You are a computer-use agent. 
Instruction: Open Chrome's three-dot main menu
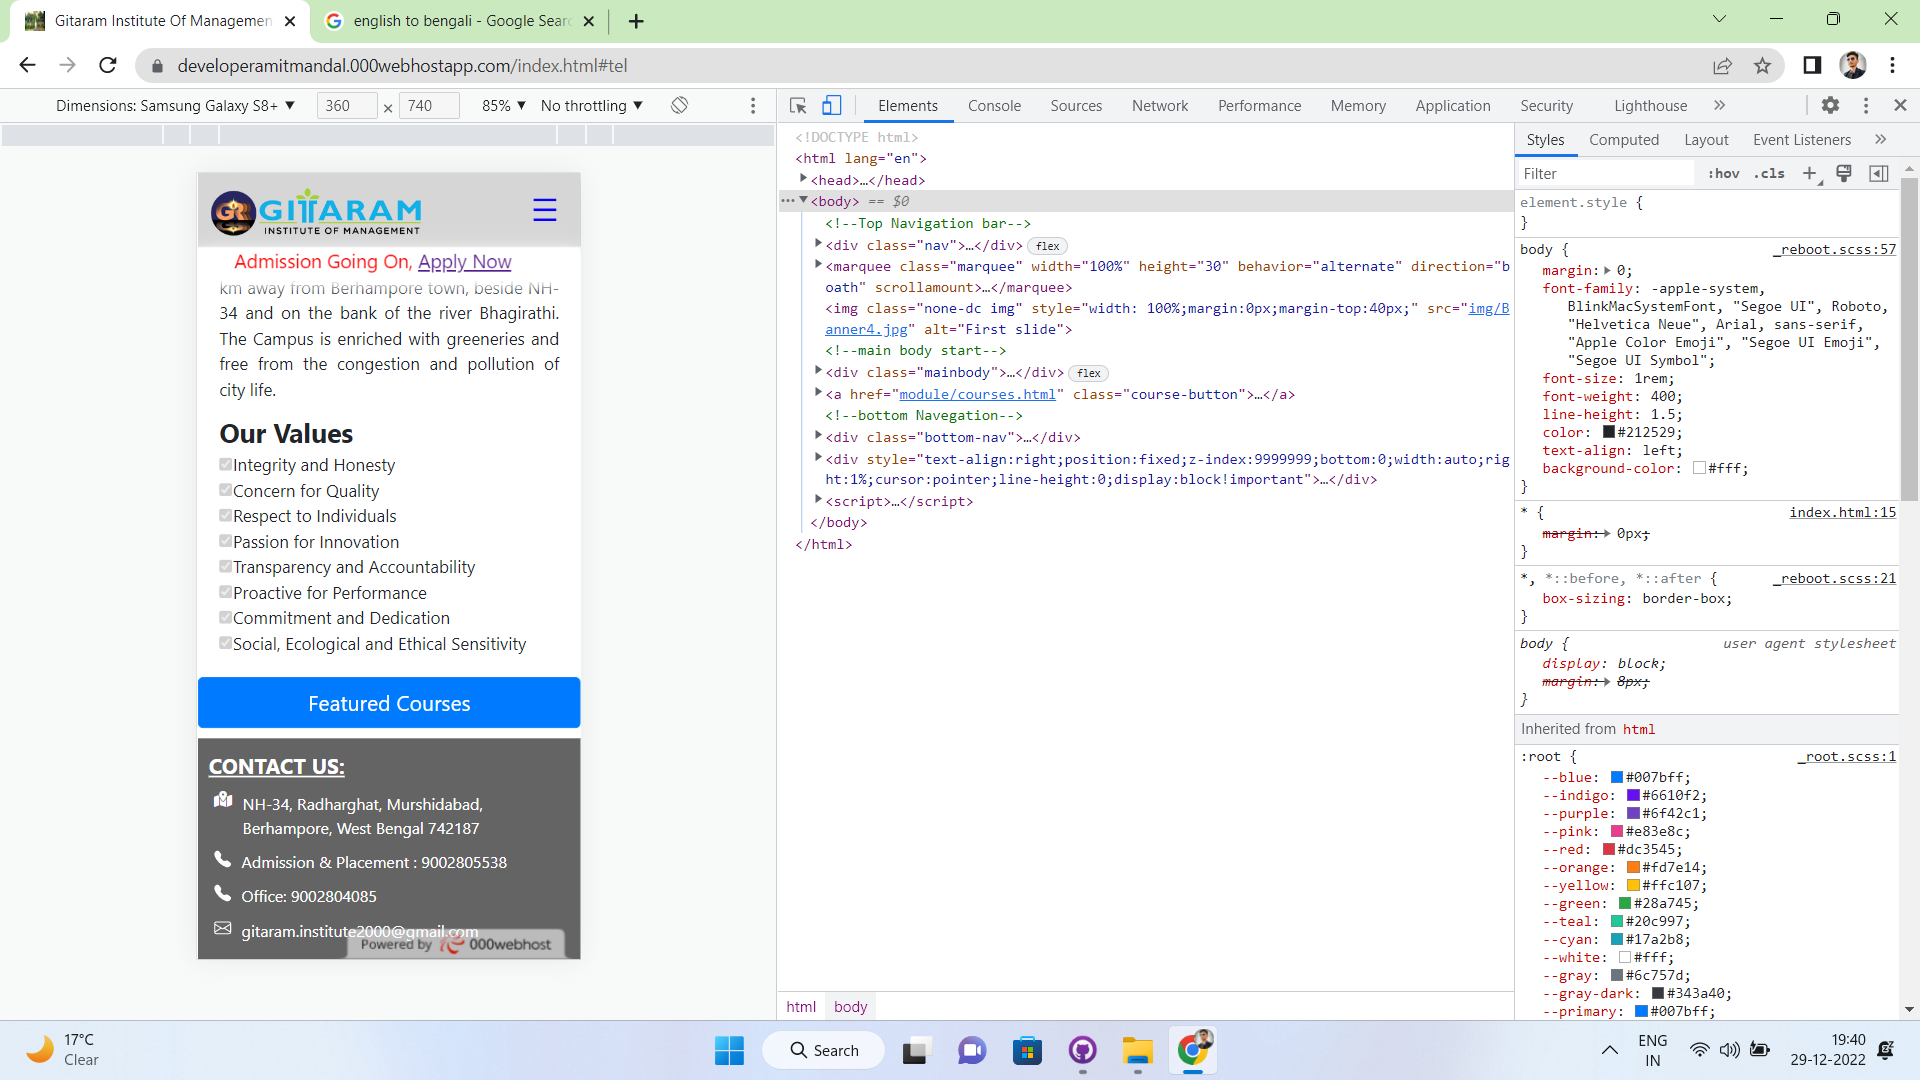[x=1893, y=66]
